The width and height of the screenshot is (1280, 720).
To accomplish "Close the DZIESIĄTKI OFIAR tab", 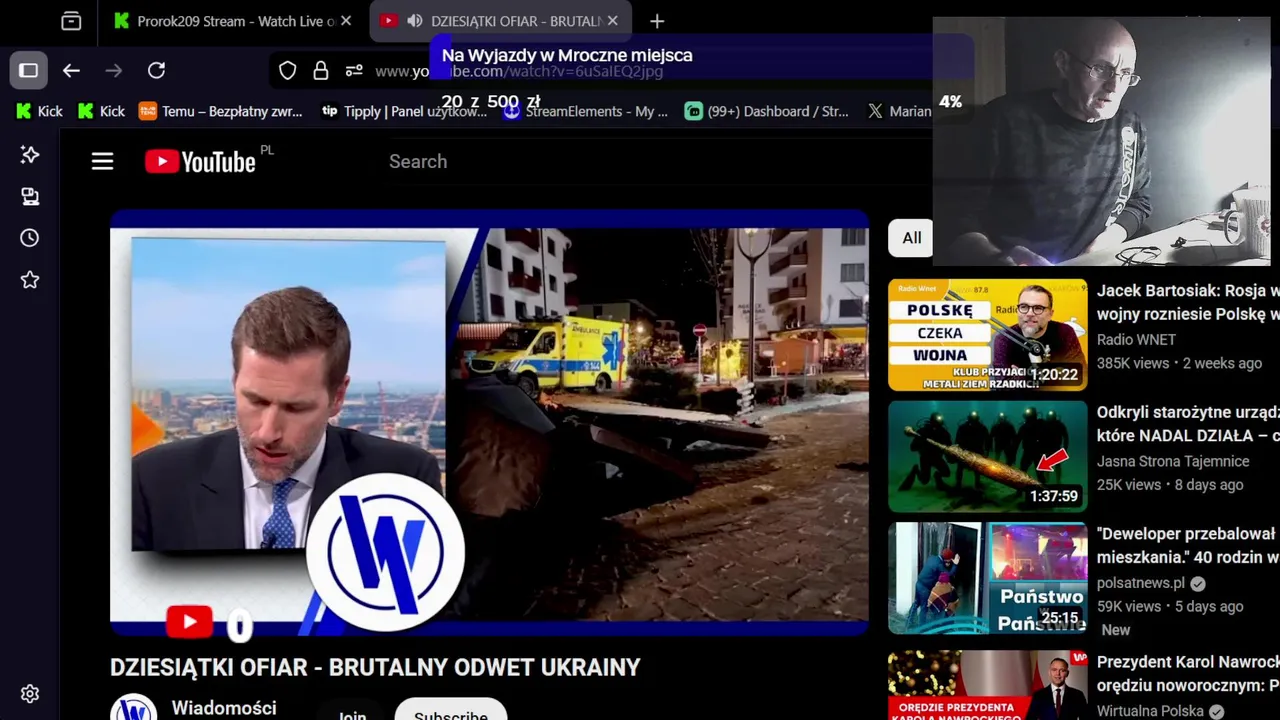I will tap(613, 21).
